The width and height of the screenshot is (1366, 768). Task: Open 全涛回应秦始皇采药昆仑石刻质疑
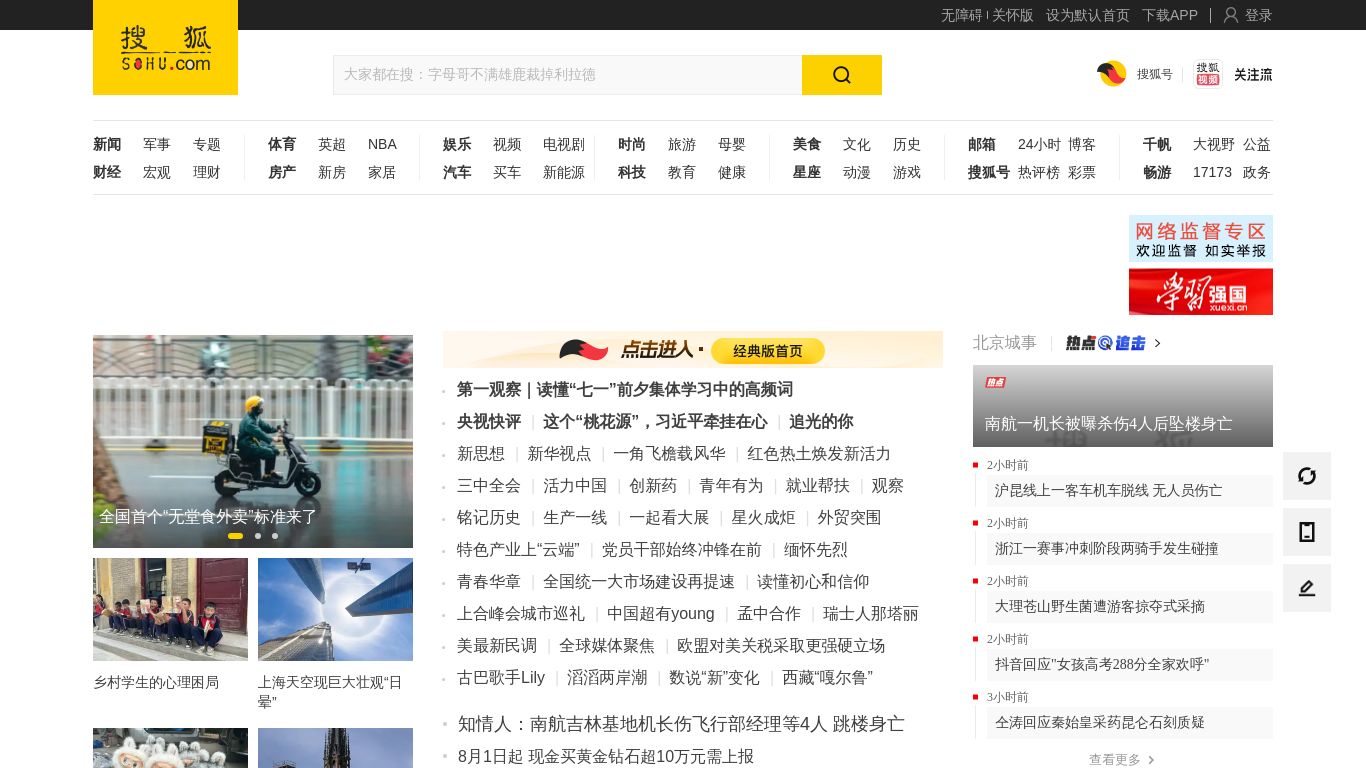tap(1130, 722)
